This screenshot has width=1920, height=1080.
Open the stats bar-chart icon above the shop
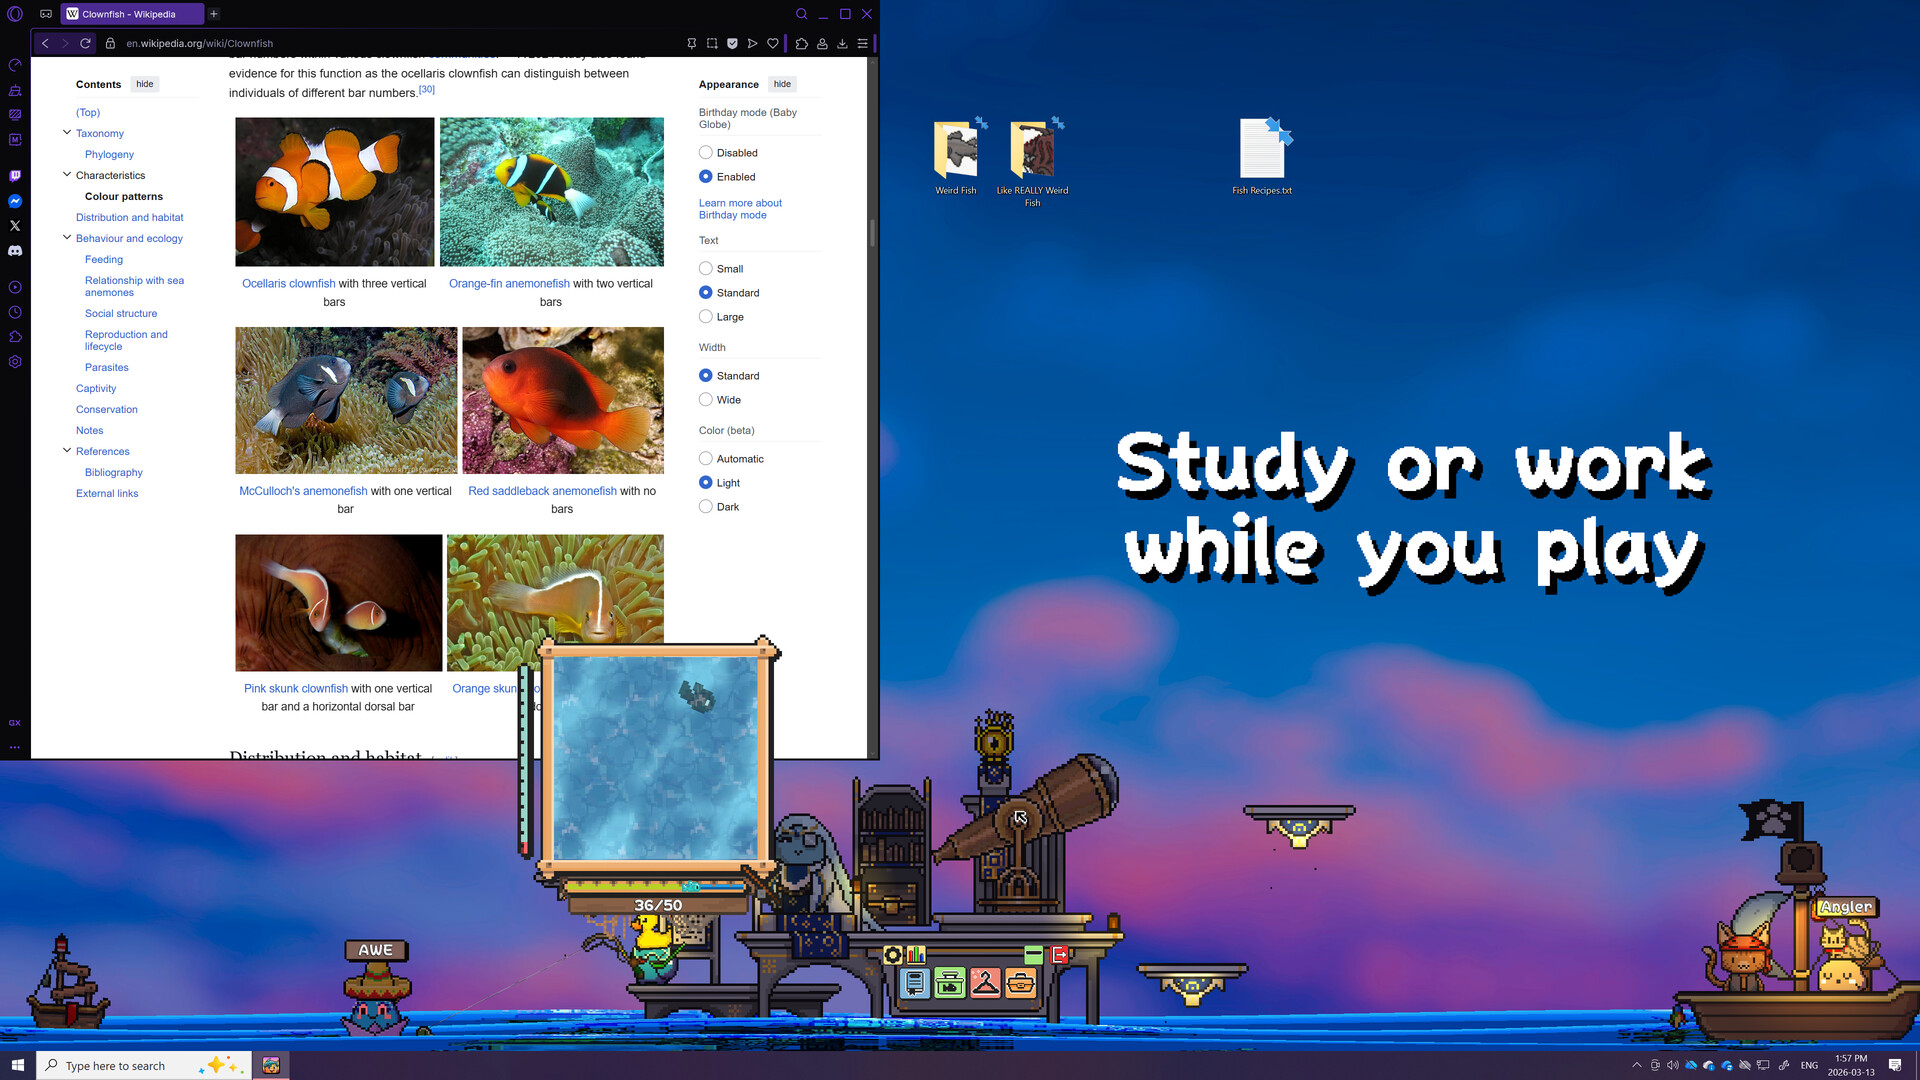[916, 954]
